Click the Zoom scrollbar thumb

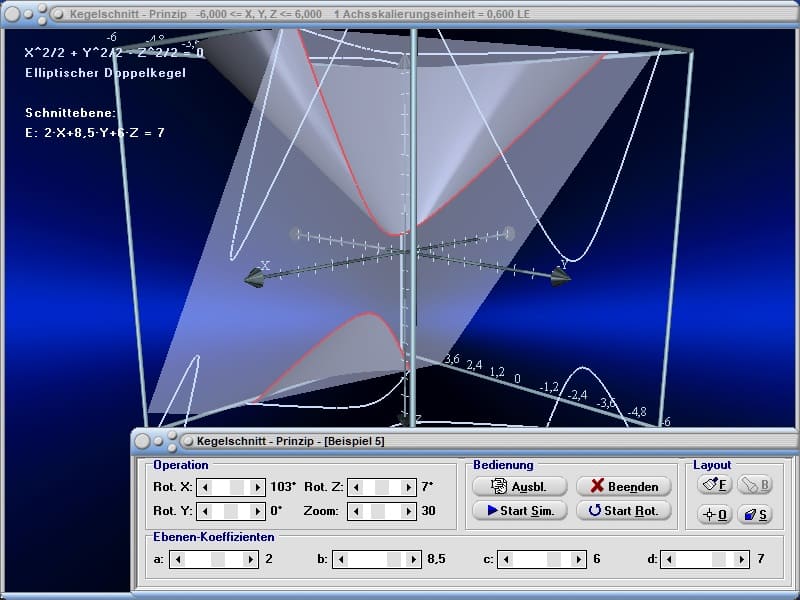[x=378, y=511]
